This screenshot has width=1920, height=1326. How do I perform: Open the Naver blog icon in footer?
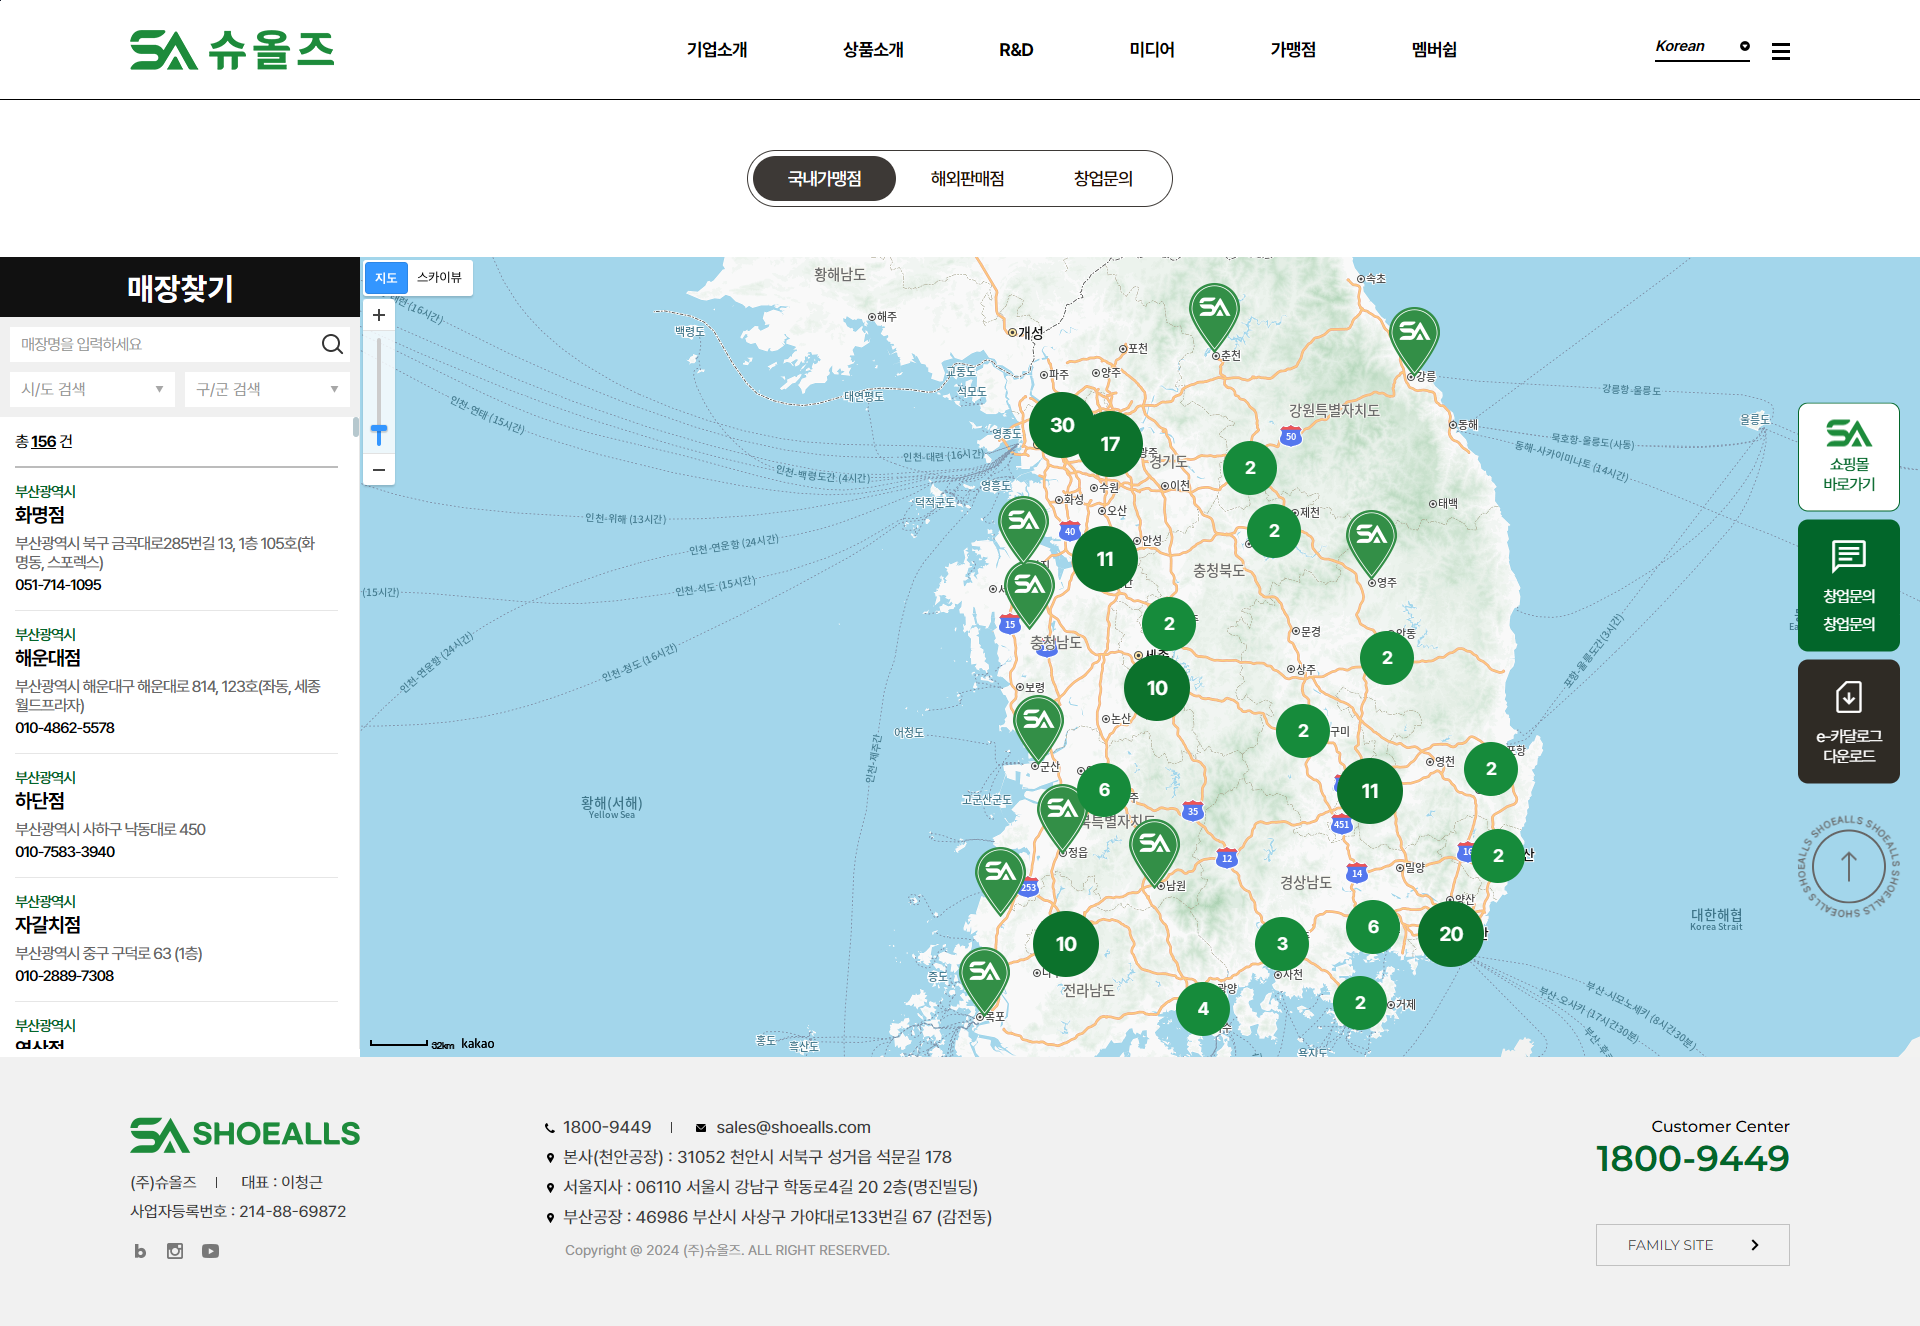point(140,1251)
